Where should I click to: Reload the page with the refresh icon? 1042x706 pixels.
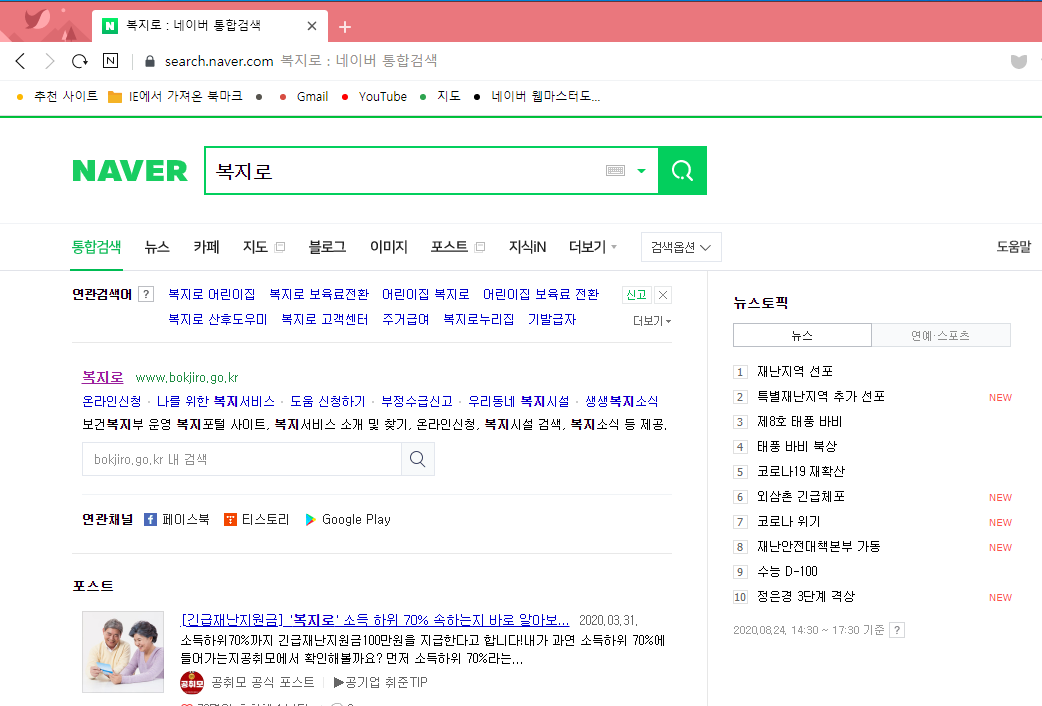80,61
